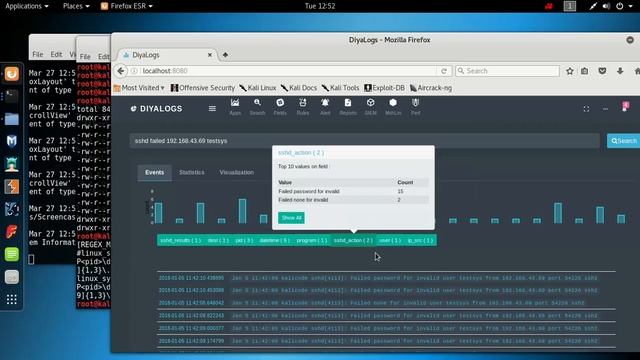Open the Kali Linux bookmark
This screenshot has width=640, height=360.
(x=258, y=88)
